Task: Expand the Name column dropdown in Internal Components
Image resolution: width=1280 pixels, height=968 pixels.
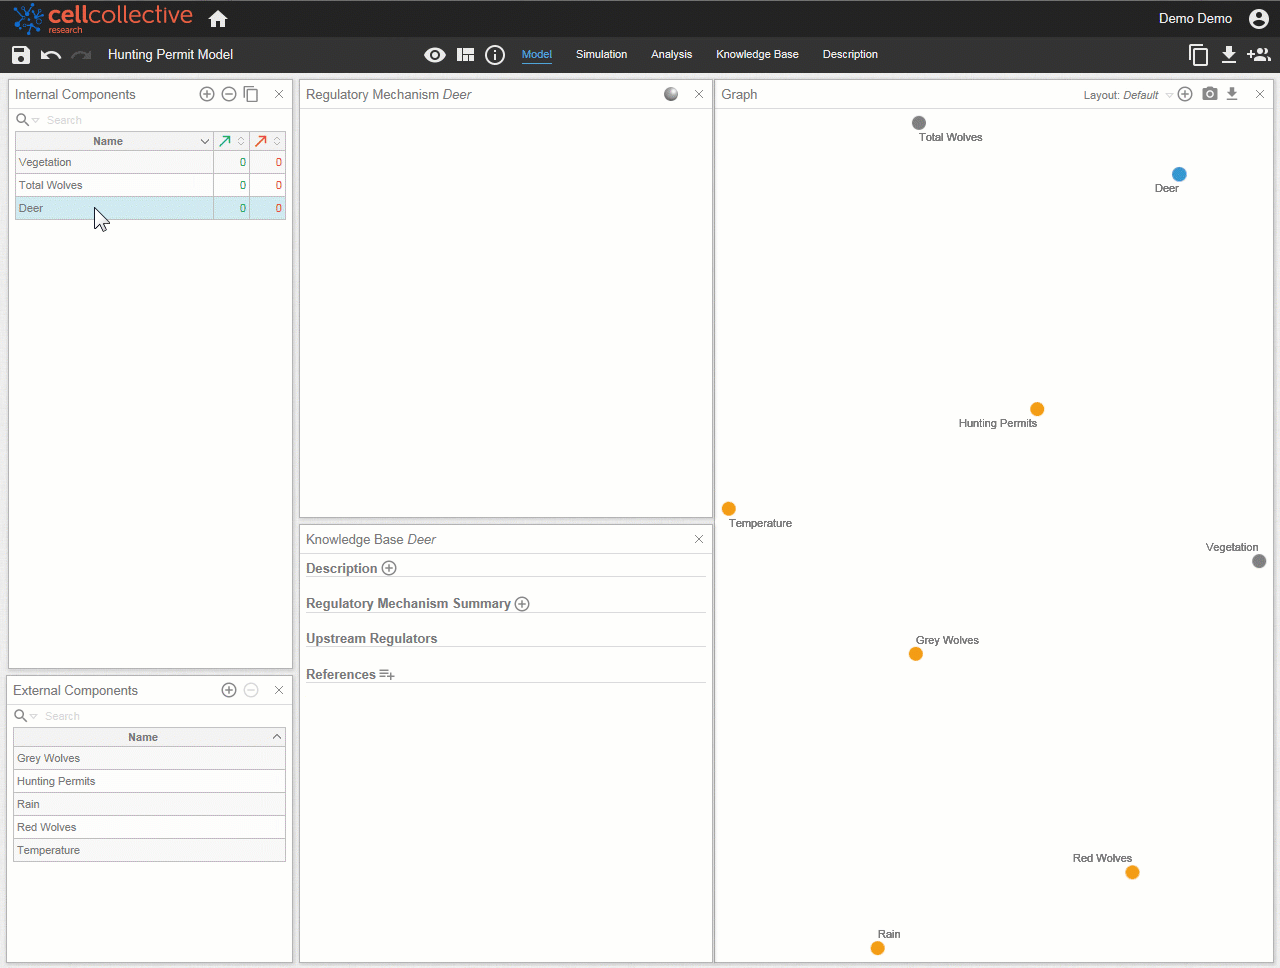Action: (x=205, y=141)
